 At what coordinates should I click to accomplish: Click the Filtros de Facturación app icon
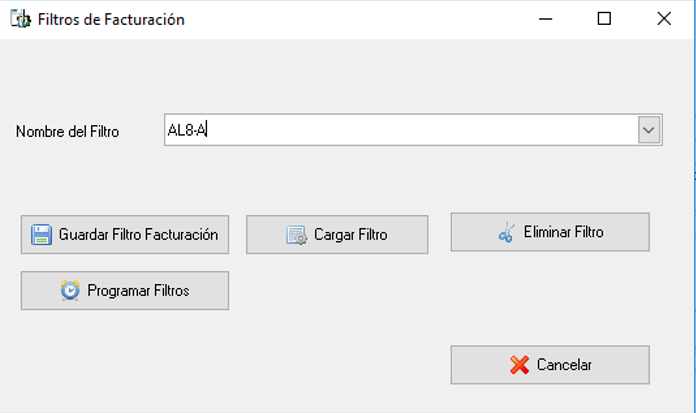coord(20,19)
